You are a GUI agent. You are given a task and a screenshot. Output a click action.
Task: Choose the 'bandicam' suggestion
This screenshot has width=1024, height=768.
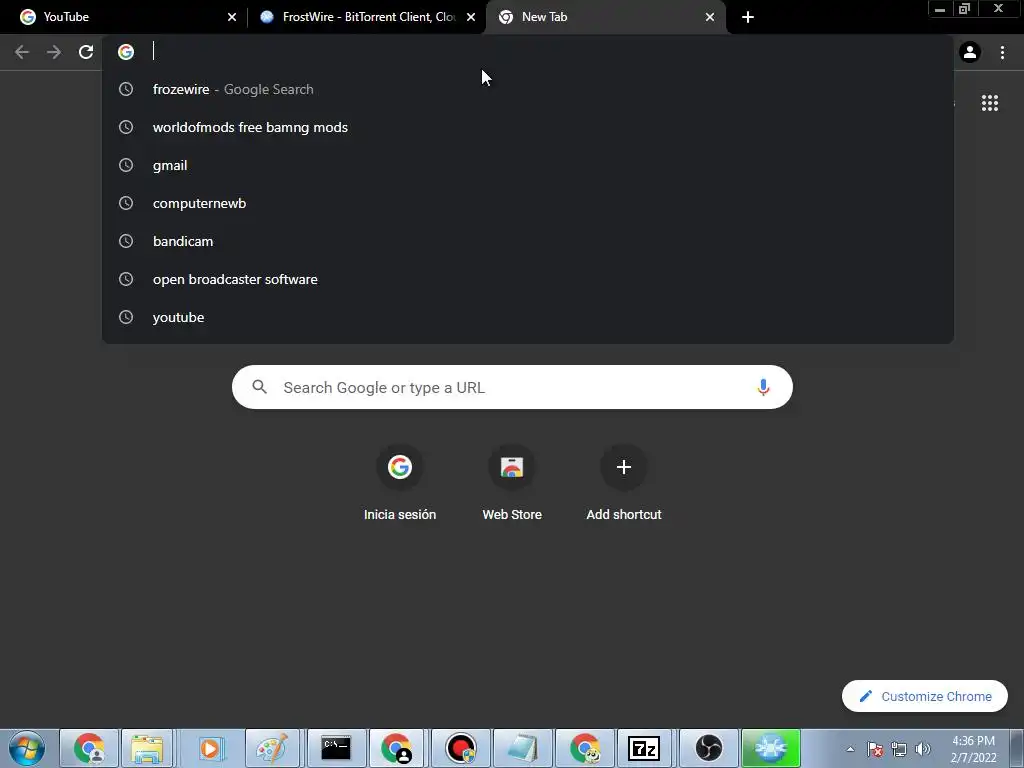(528, 241)
